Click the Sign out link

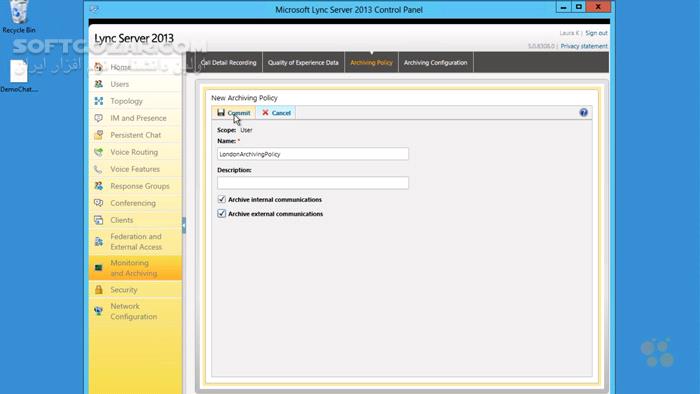(x=596, y=33)
